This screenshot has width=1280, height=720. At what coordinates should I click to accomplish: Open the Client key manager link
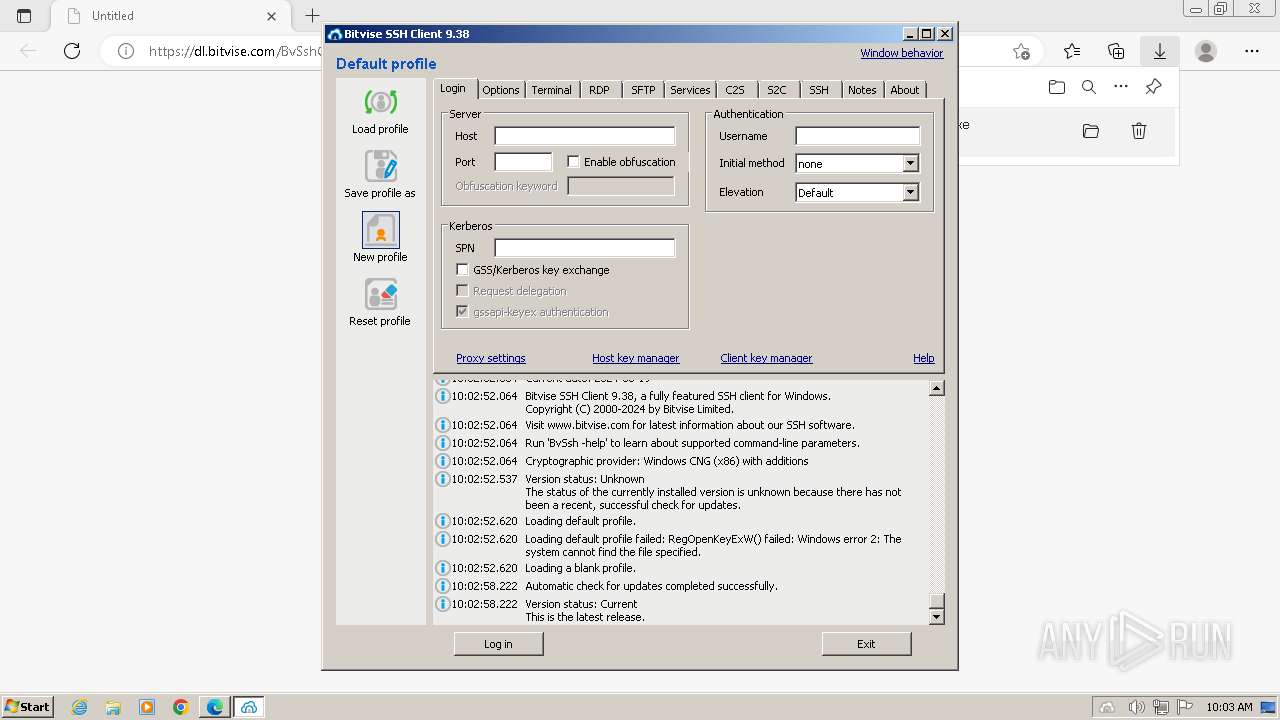click(x=766, y=358)
